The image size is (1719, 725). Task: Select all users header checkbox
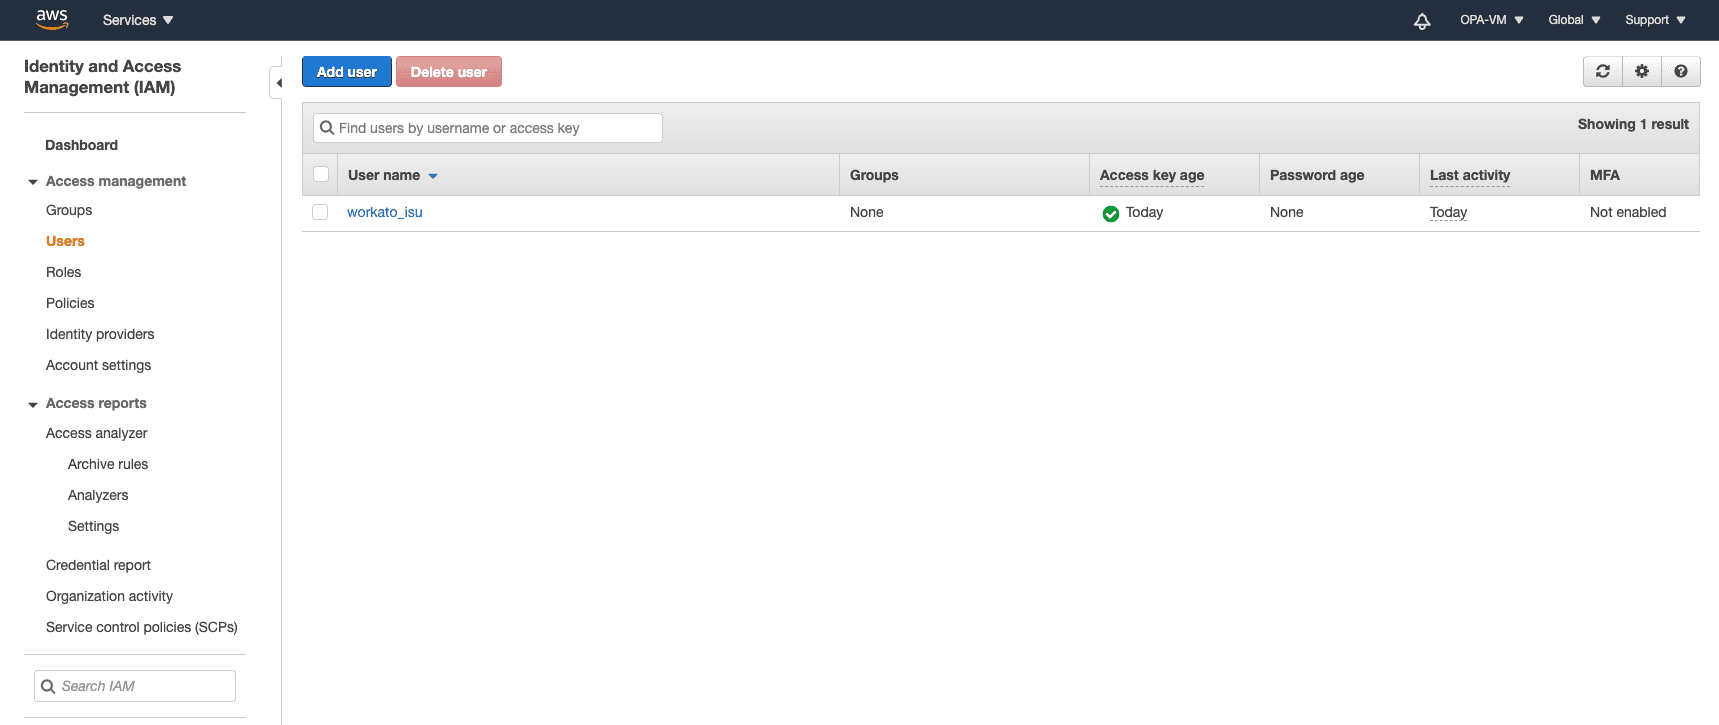click(x=321, y=174)
